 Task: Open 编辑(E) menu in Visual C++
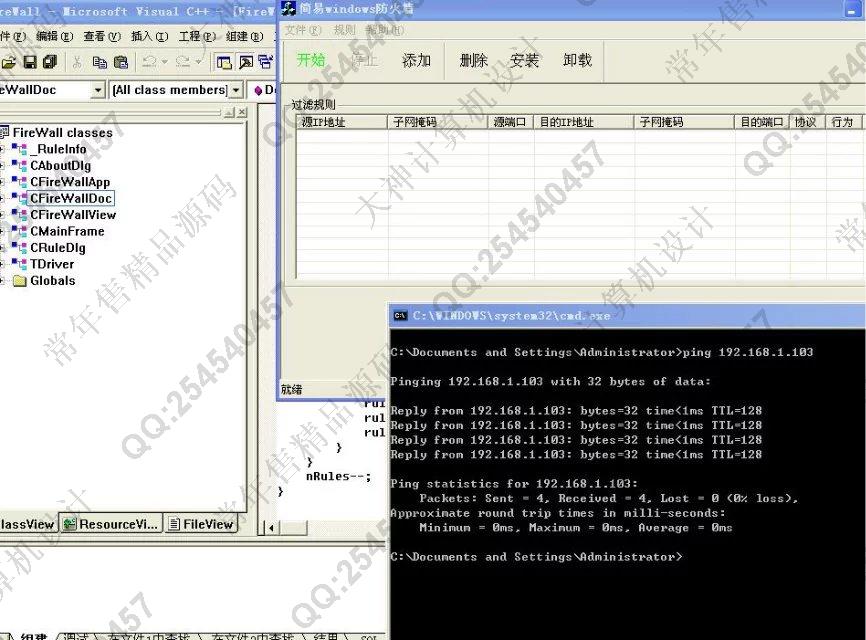pos(54,36)
